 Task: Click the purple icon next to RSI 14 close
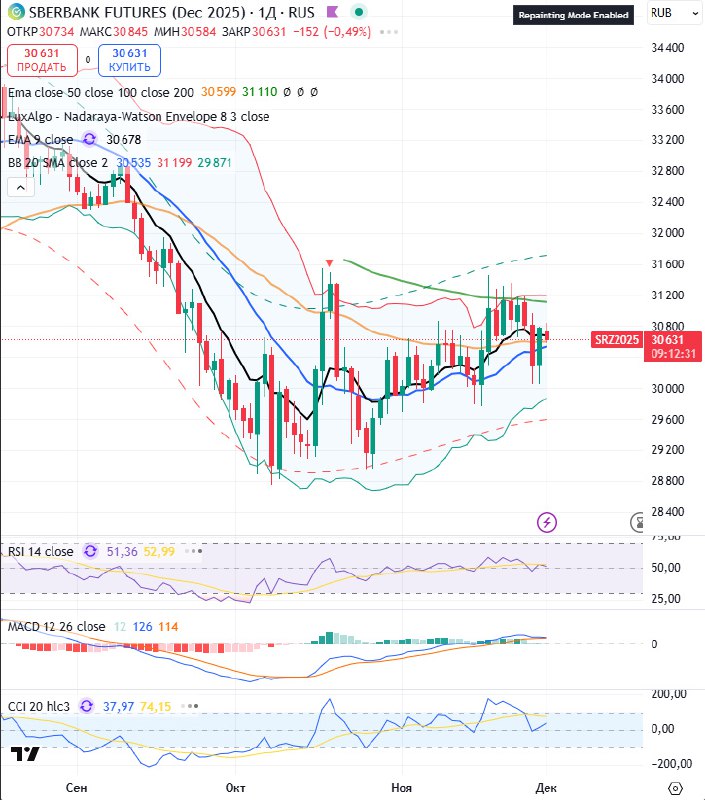[x=90, y=551]
